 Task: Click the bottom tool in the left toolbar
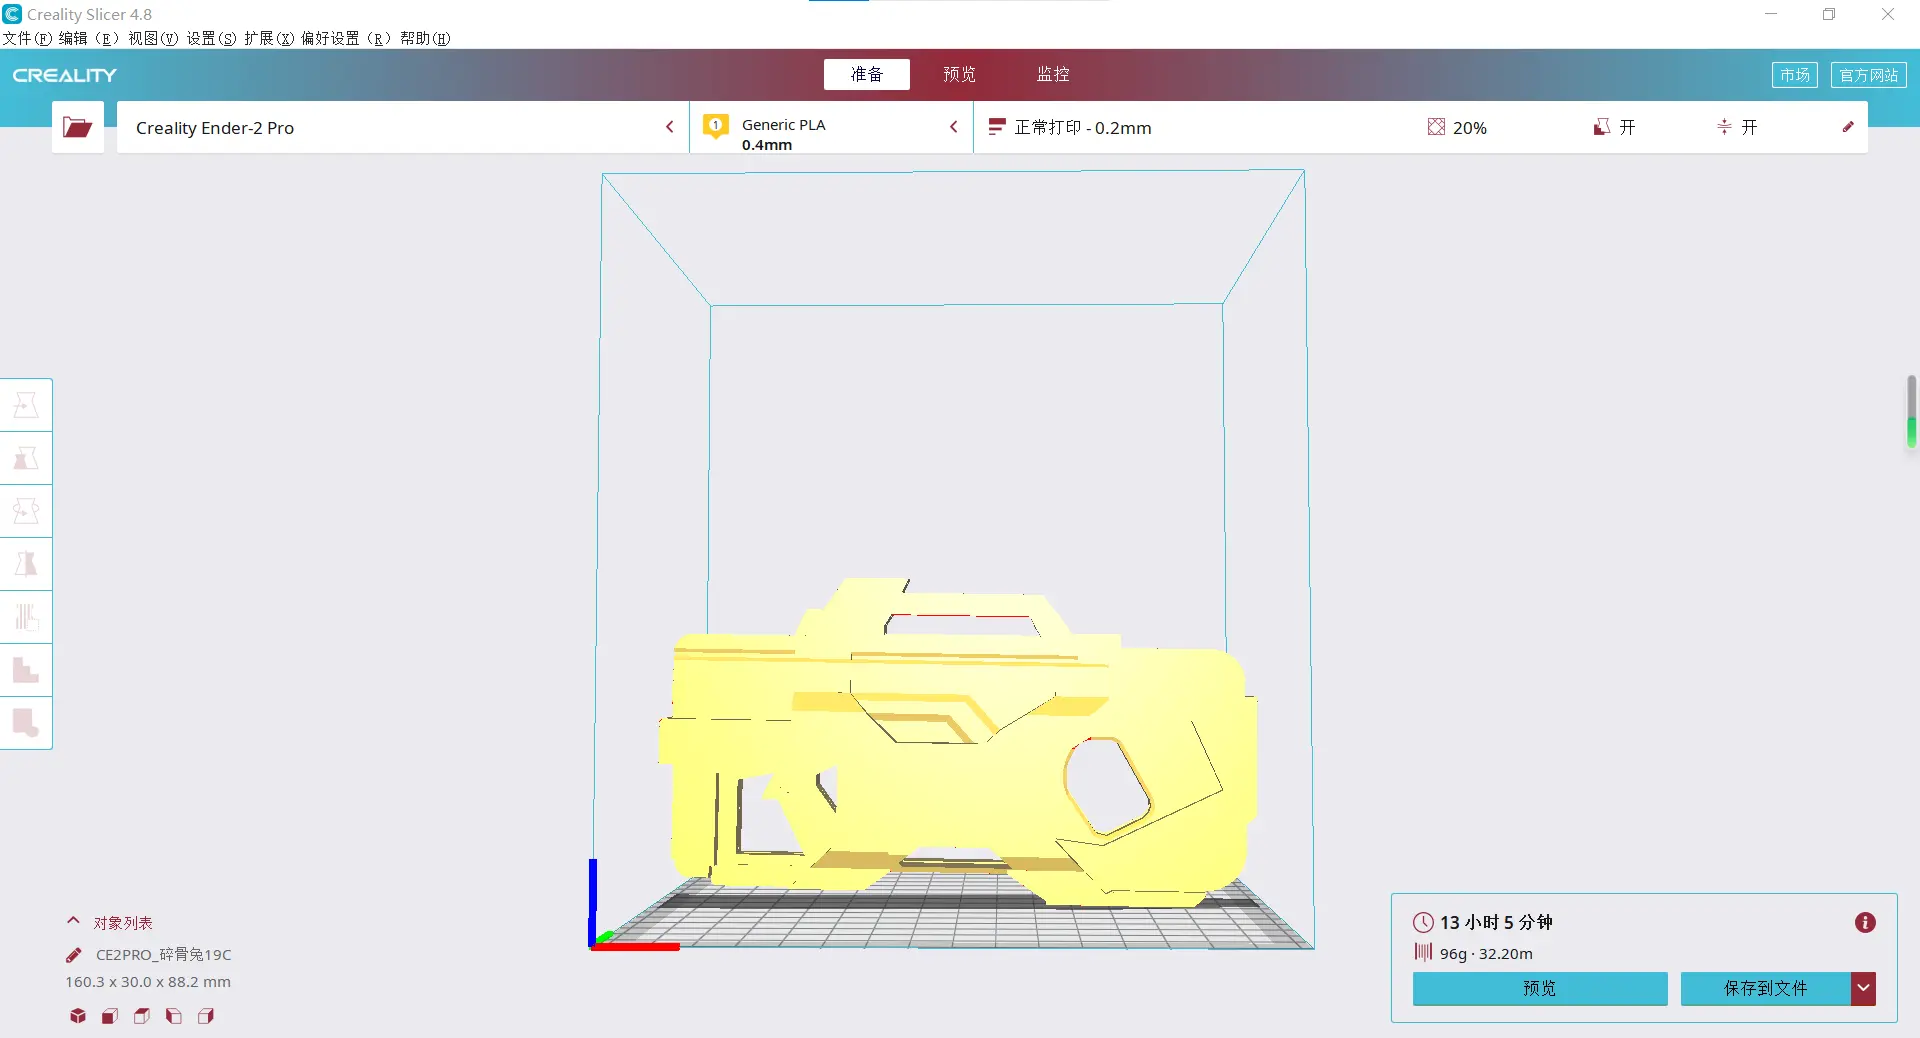pyautogui.click(x=26, y=723)
